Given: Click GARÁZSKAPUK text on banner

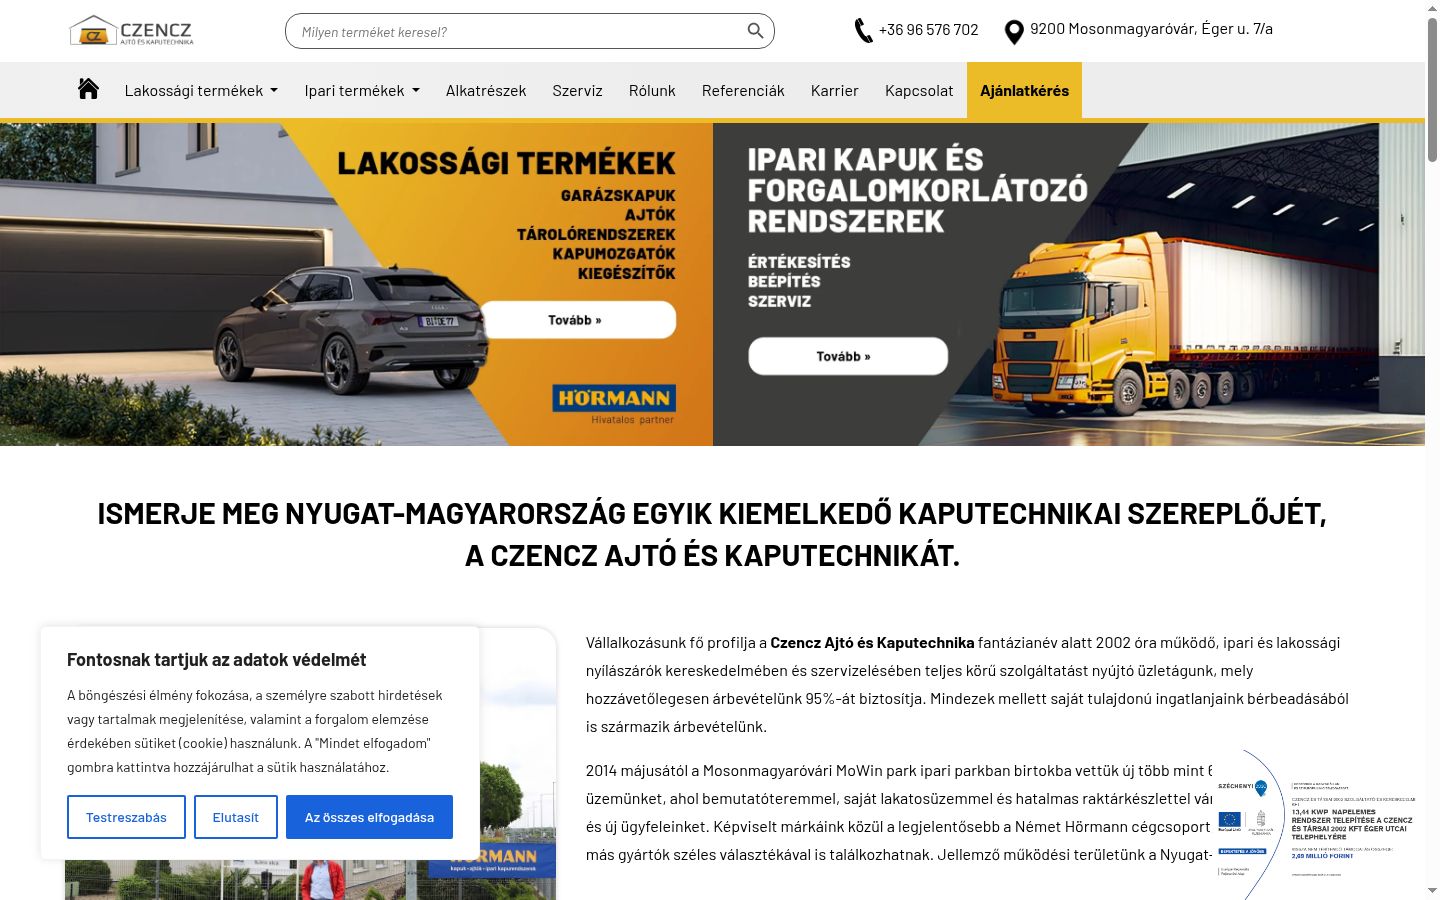Looking at the screenshot, I should click(618, 195).
